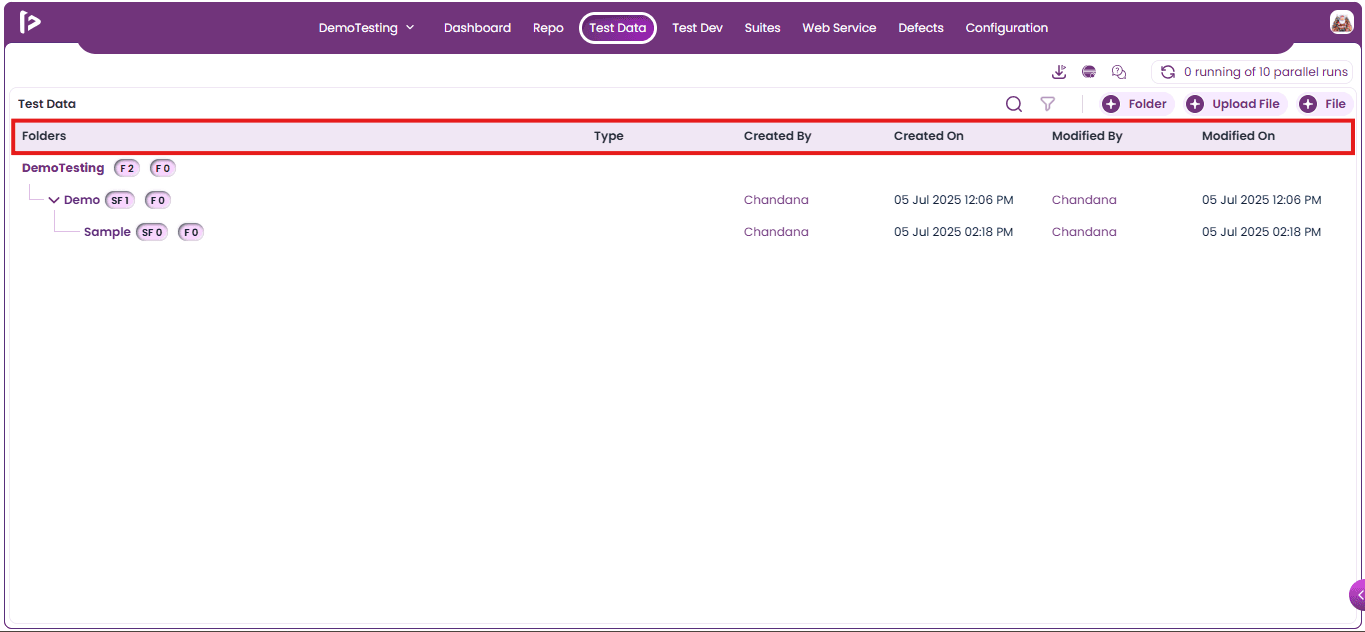Viewport: 1365px width, 632px height.
Task: Open the Configuration menu
Action: coord(1007,28)
